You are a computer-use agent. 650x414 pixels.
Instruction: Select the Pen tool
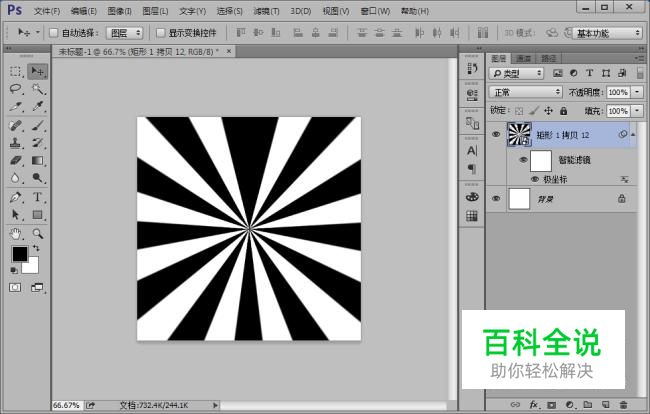pos(15,197)
